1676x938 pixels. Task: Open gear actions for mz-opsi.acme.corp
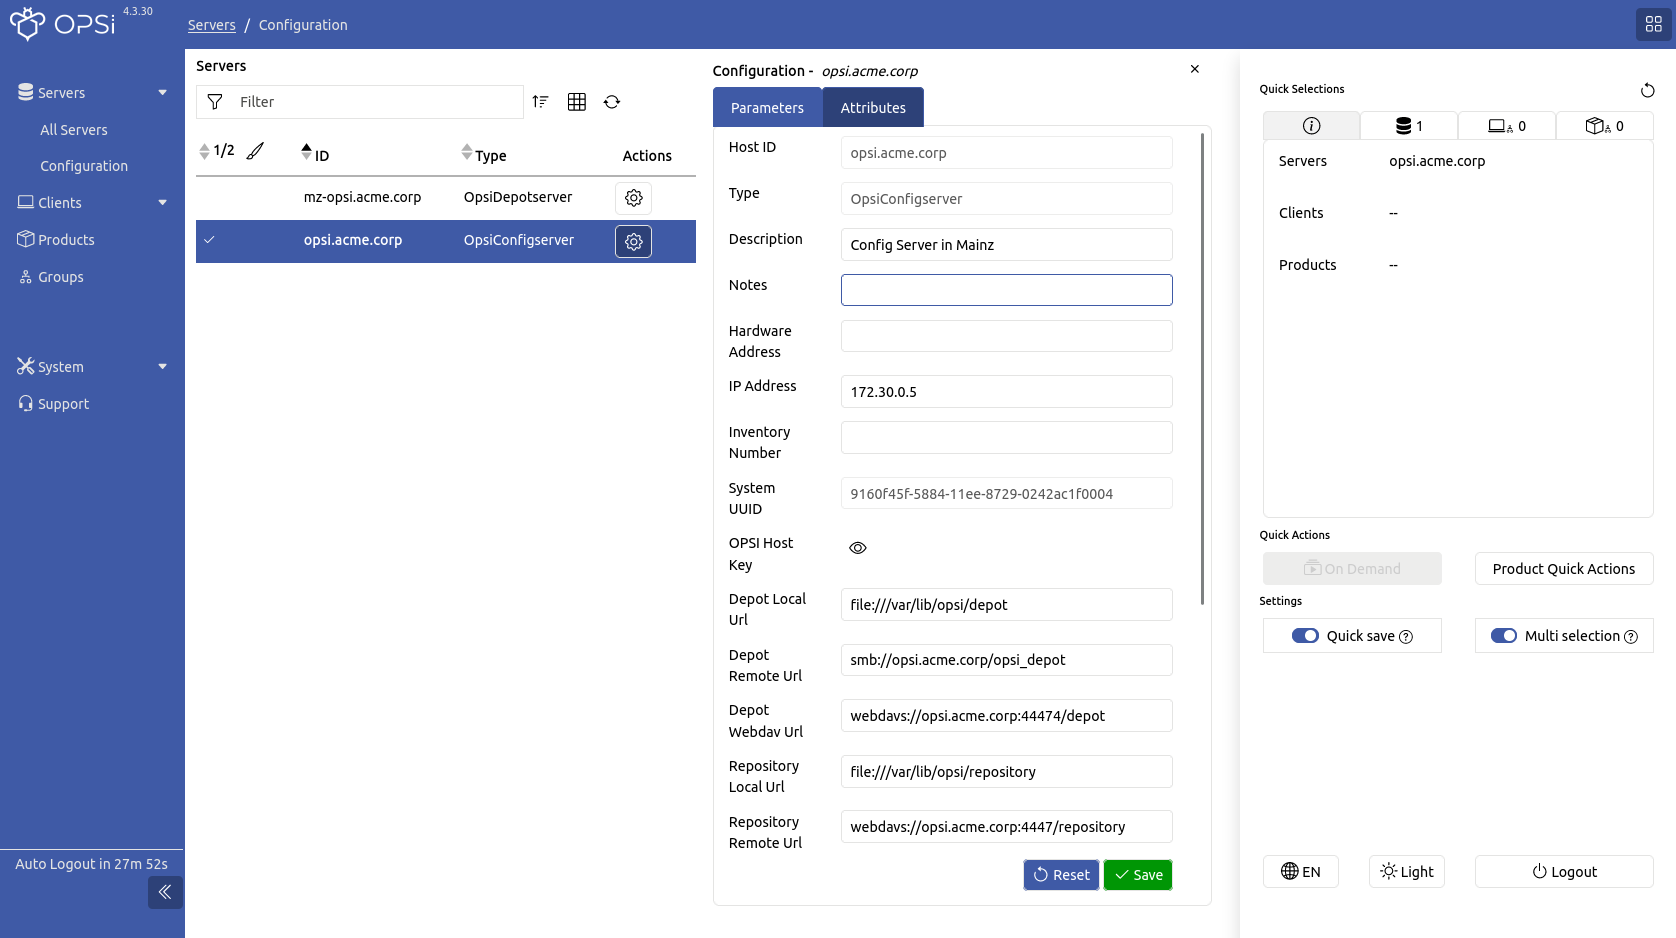point(633,198)
